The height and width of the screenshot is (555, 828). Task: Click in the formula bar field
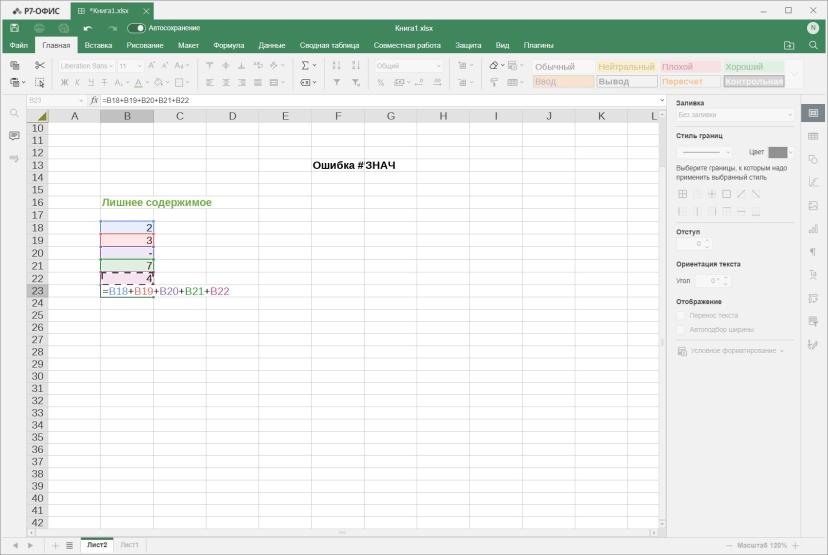378,100
